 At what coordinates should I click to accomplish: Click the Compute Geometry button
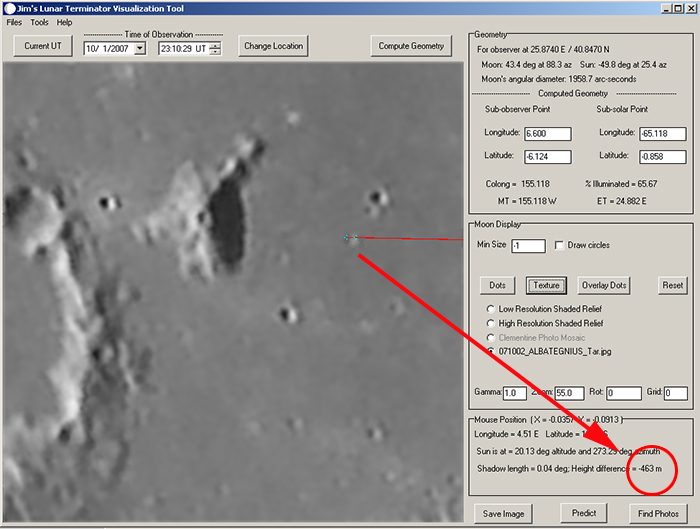click(x=411, y=46)
